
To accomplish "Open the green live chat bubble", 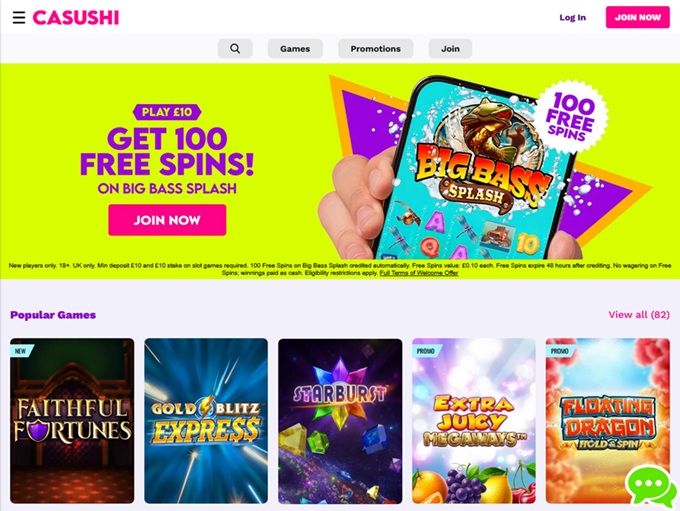I will point(651,486).
